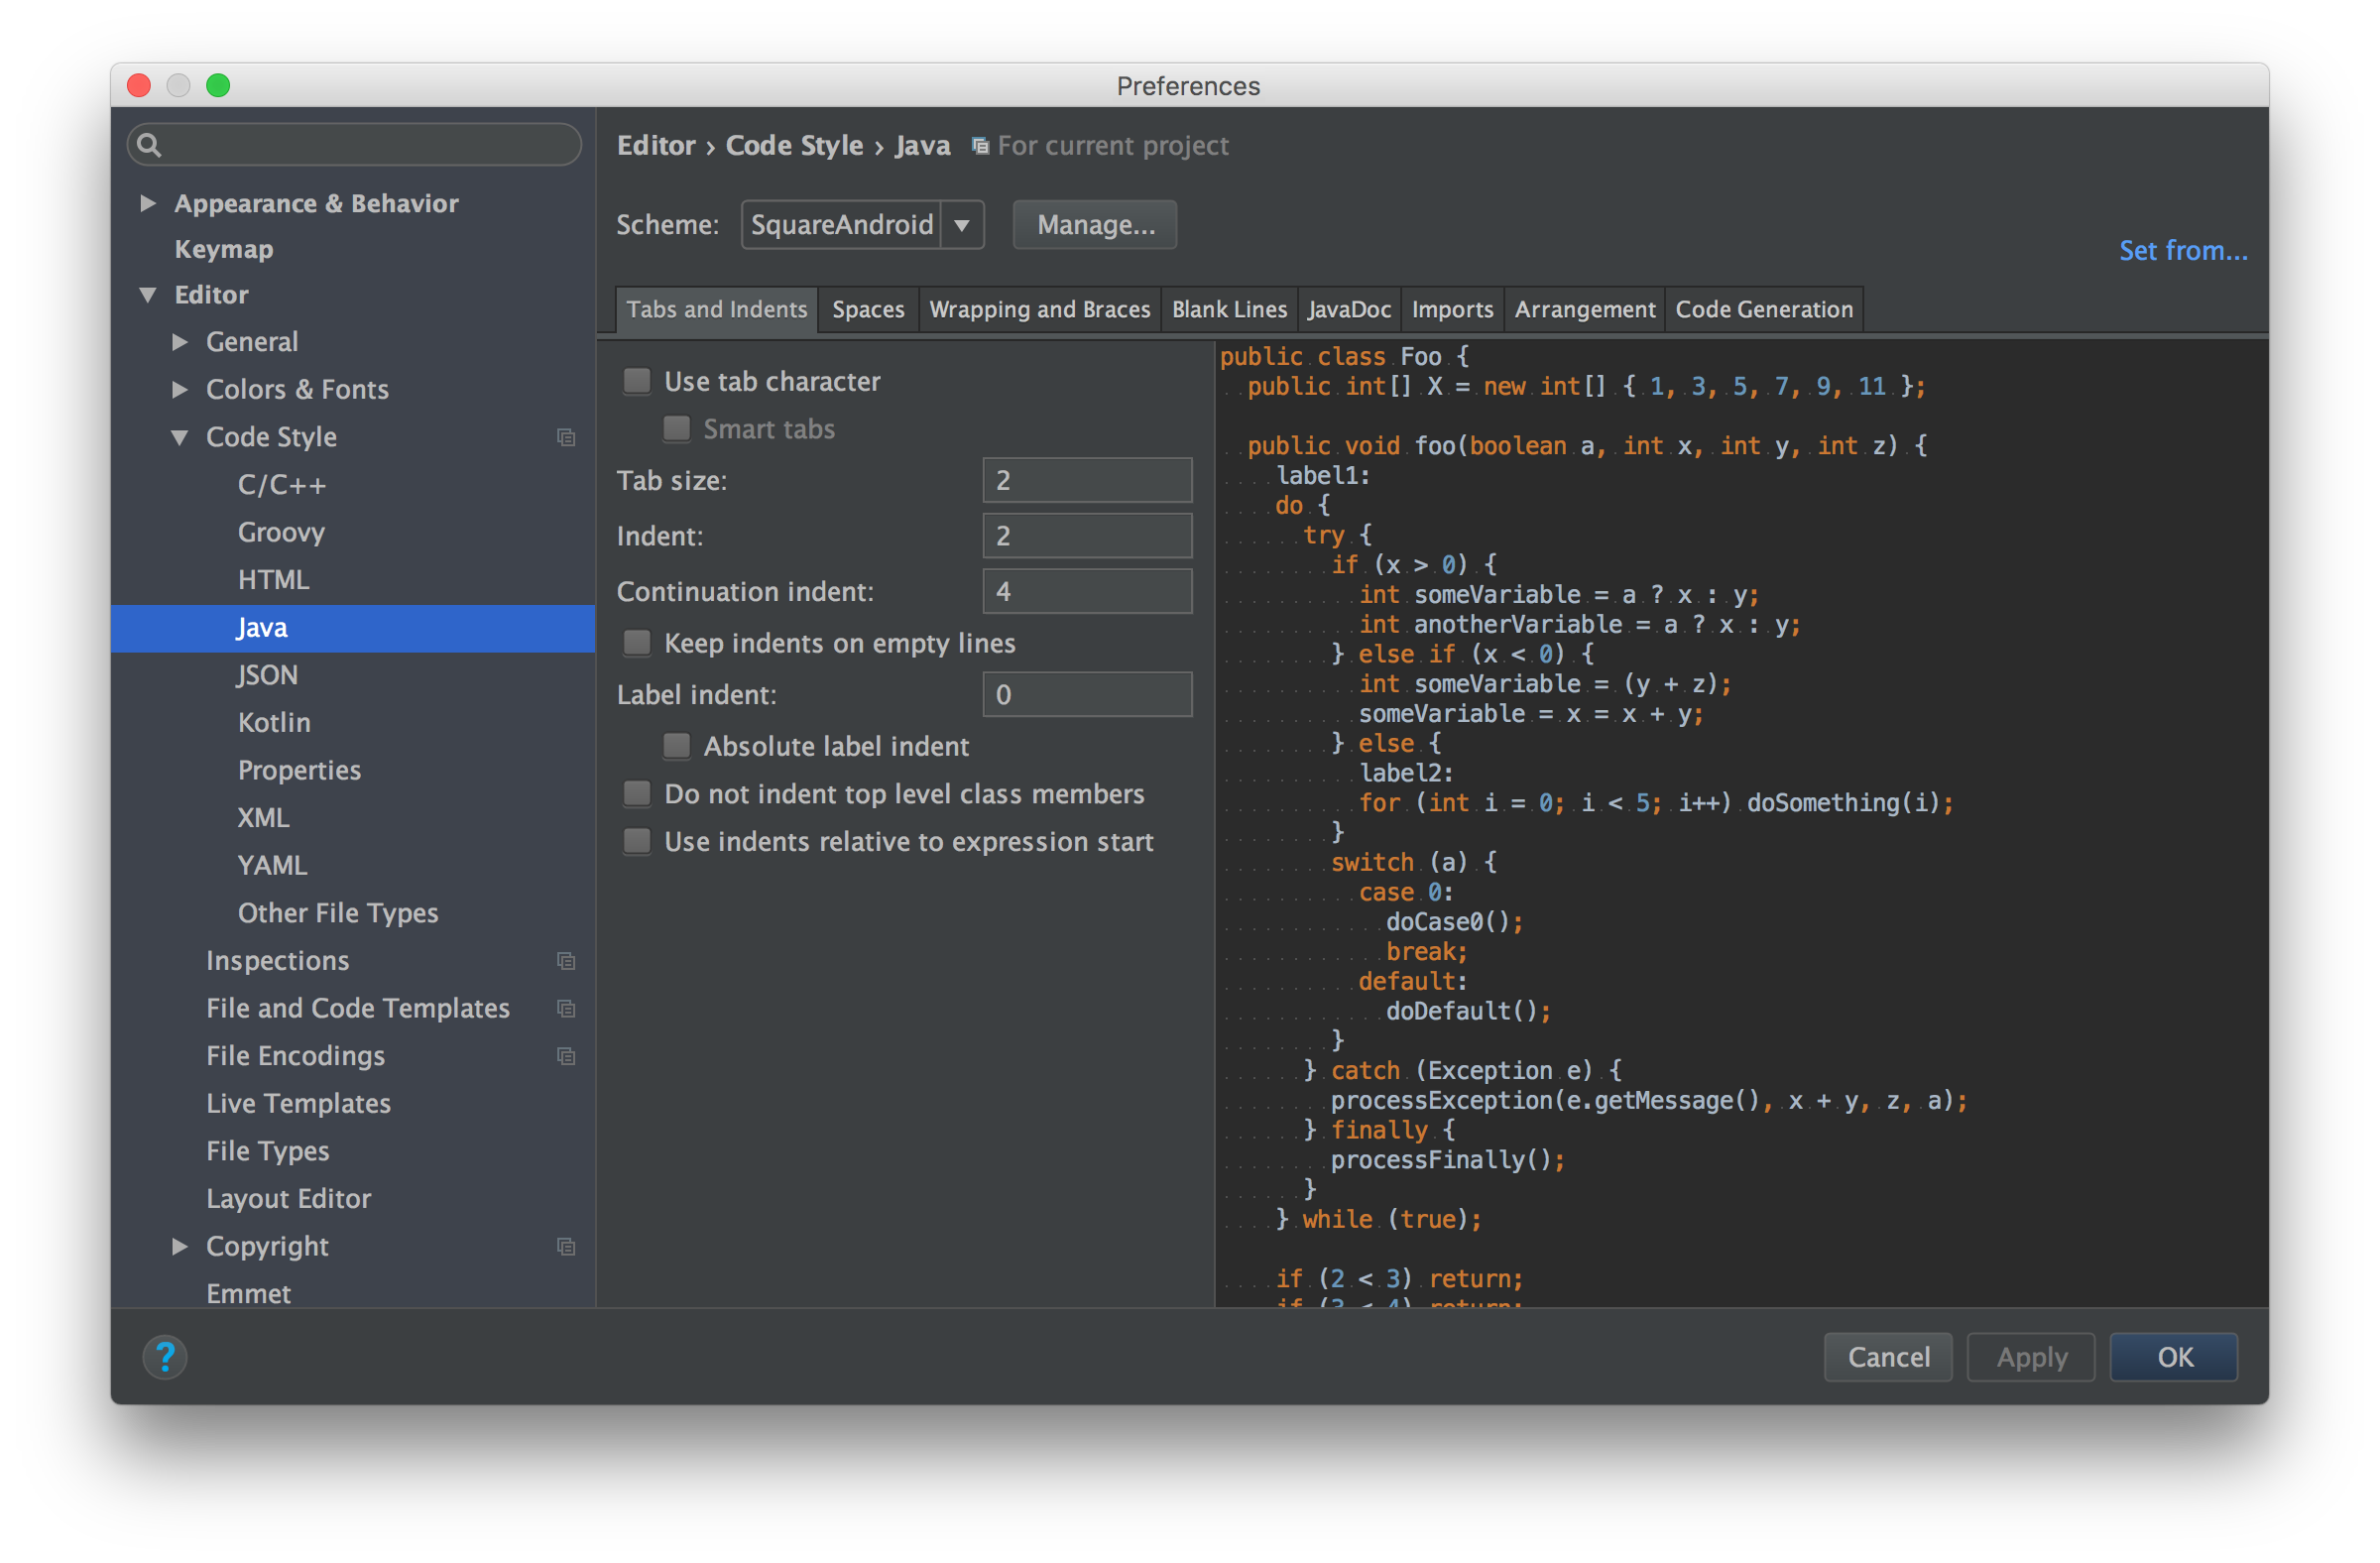Click project icon beside File Encodings
Screen dimensions: 2380x1563
(566, 1057)
